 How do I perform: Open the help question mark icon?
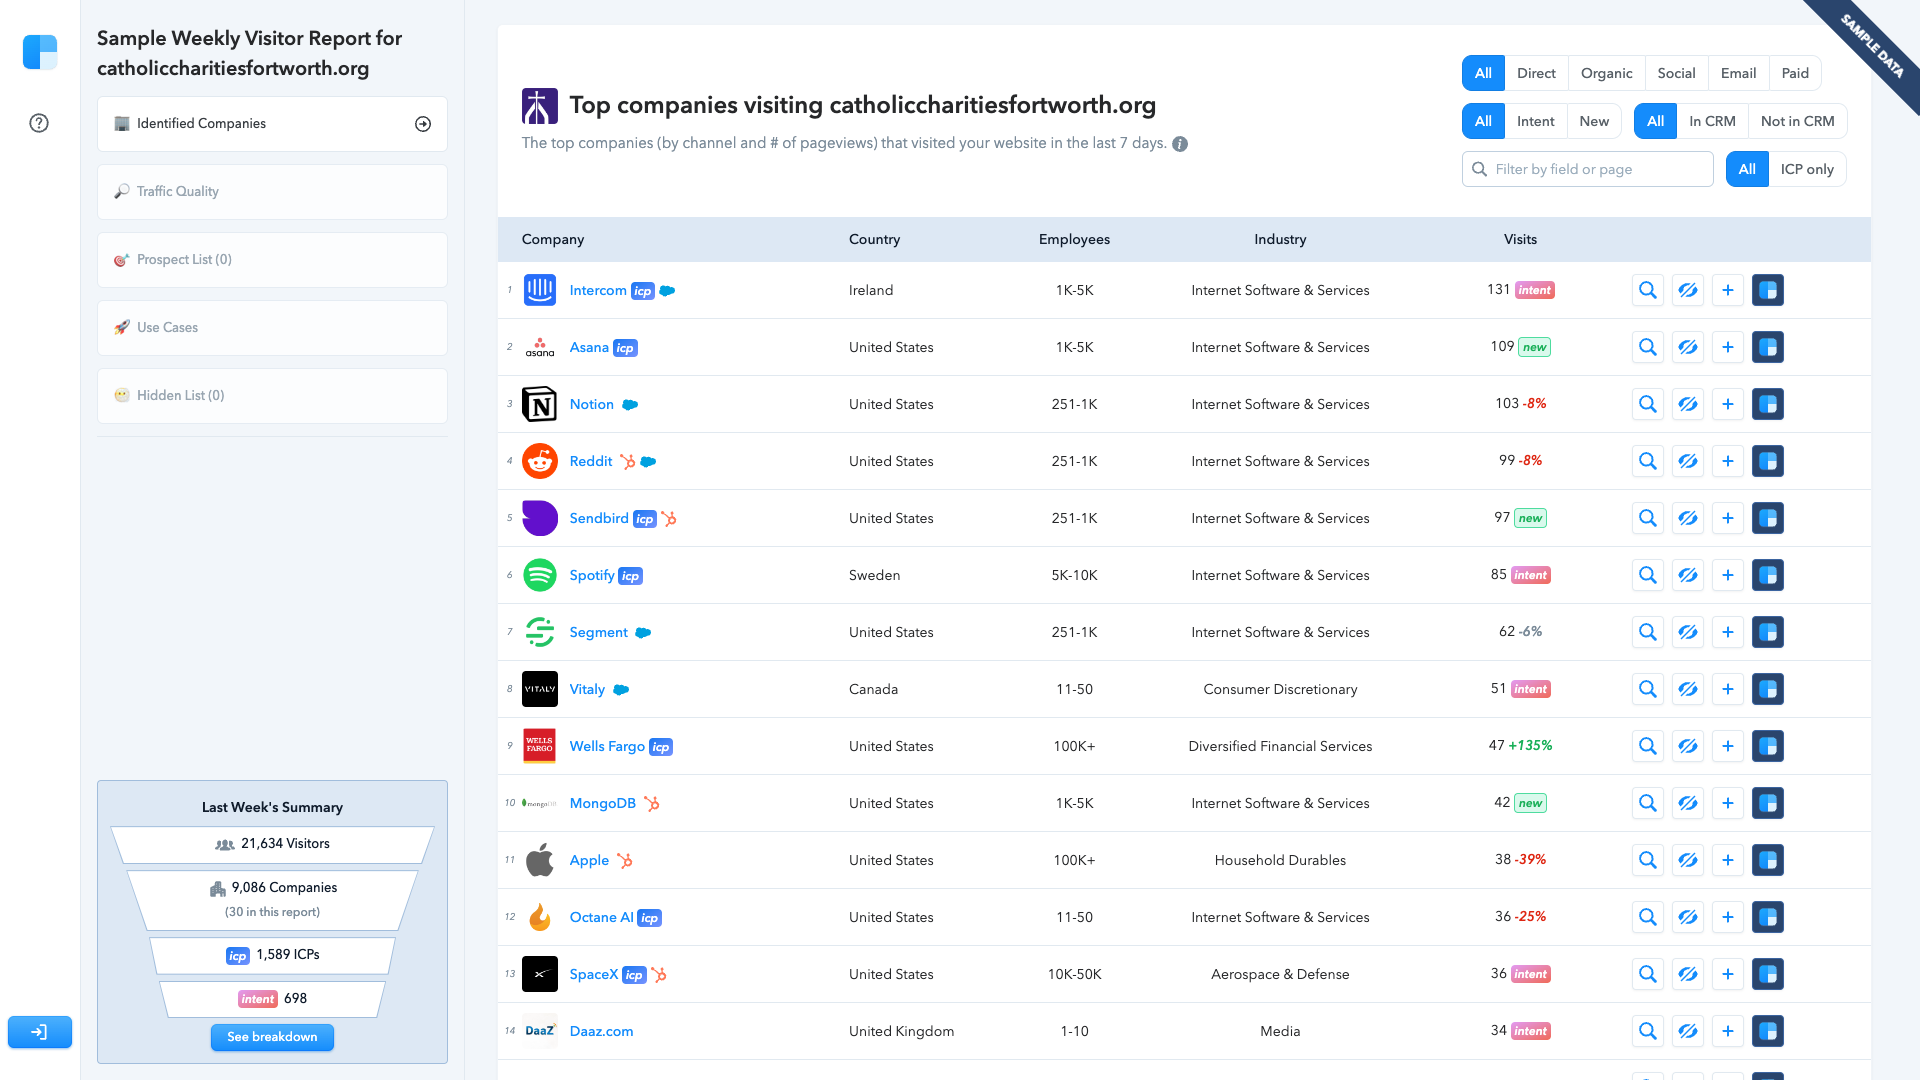(x=39, y=123)
